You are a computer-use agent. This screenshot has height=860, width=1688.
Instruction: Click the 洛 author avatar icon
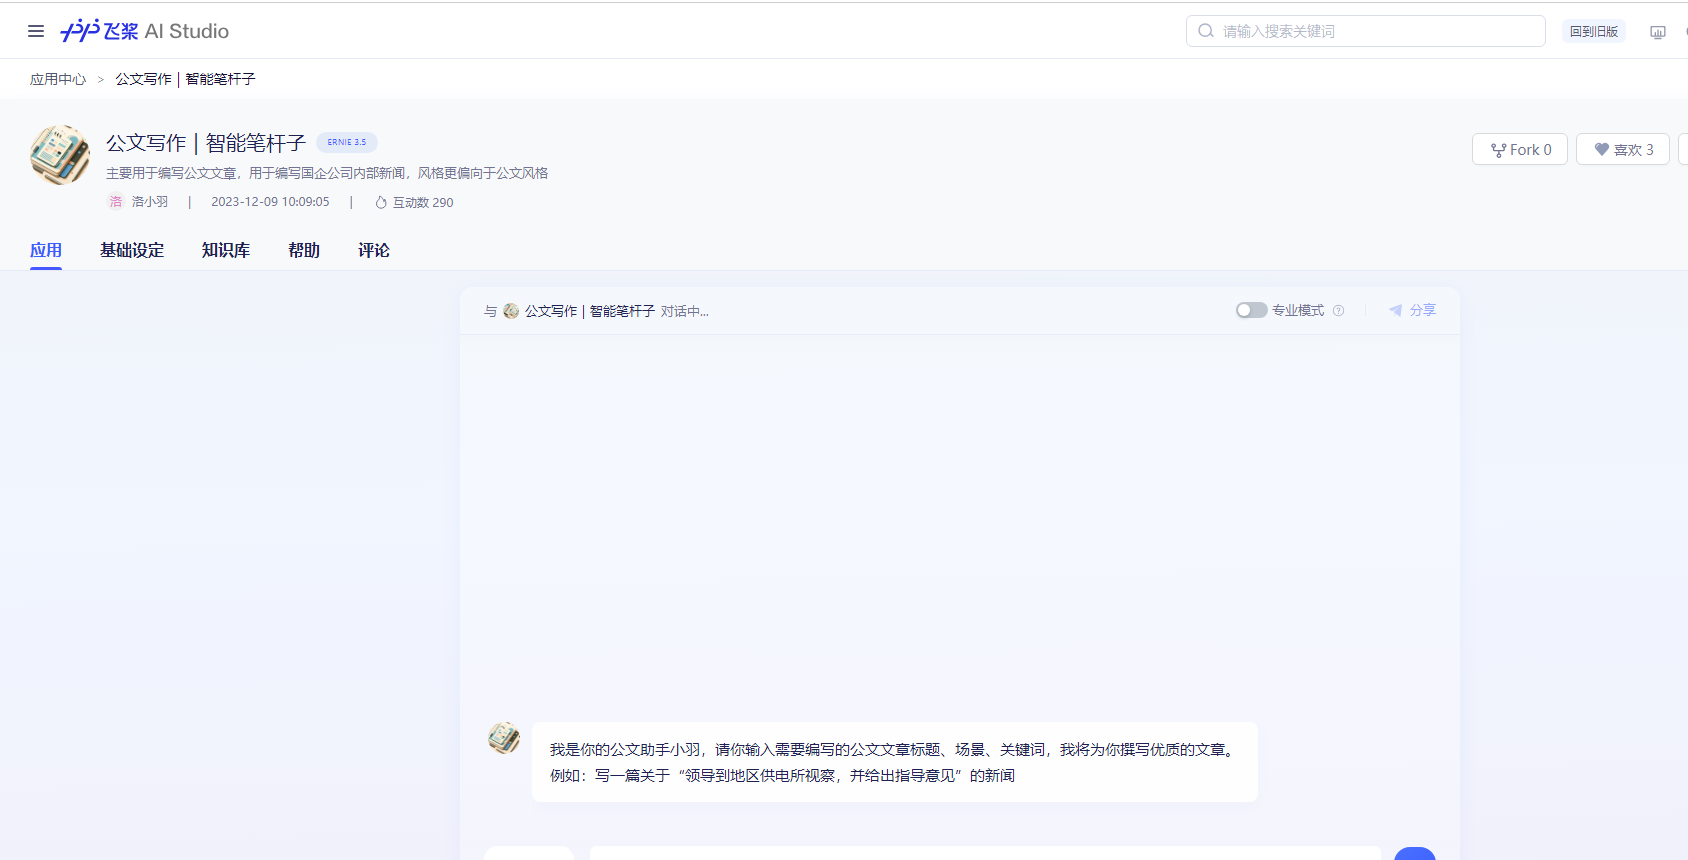(x=116, y=202)
